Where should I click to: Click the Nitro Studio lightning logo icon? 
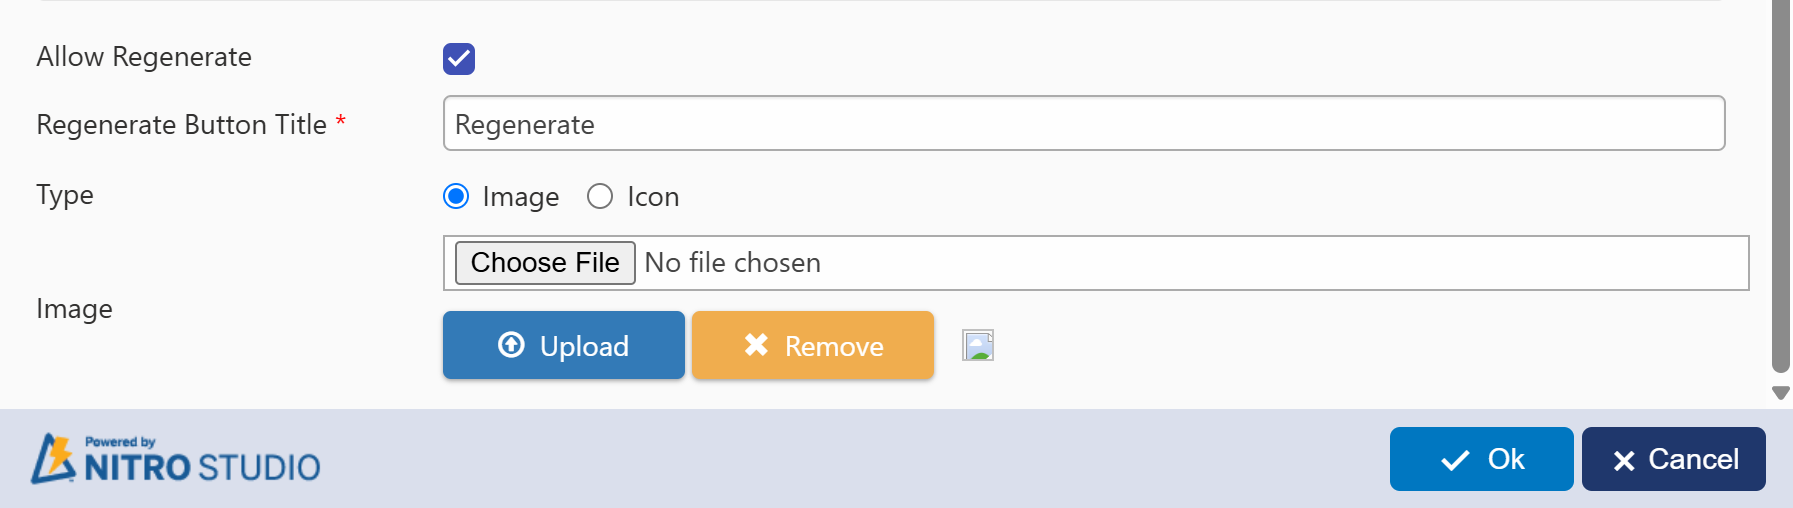click(x=53, y=458)
